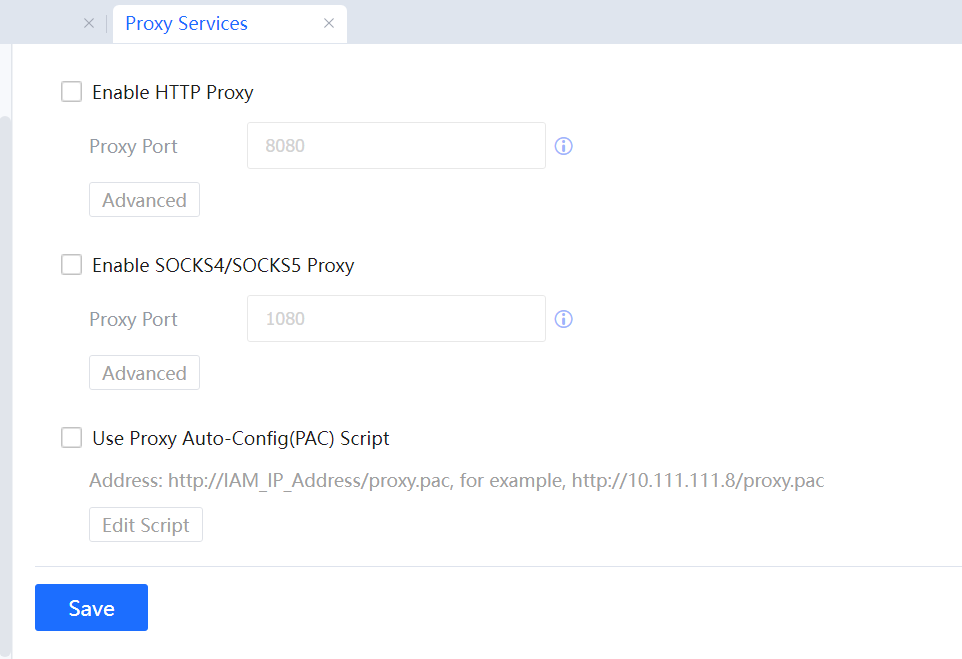Open Advanced settings under SOCKS4/SOCKS5 Proxy
The width and height of the screenshot is (962, 659).
144,373
